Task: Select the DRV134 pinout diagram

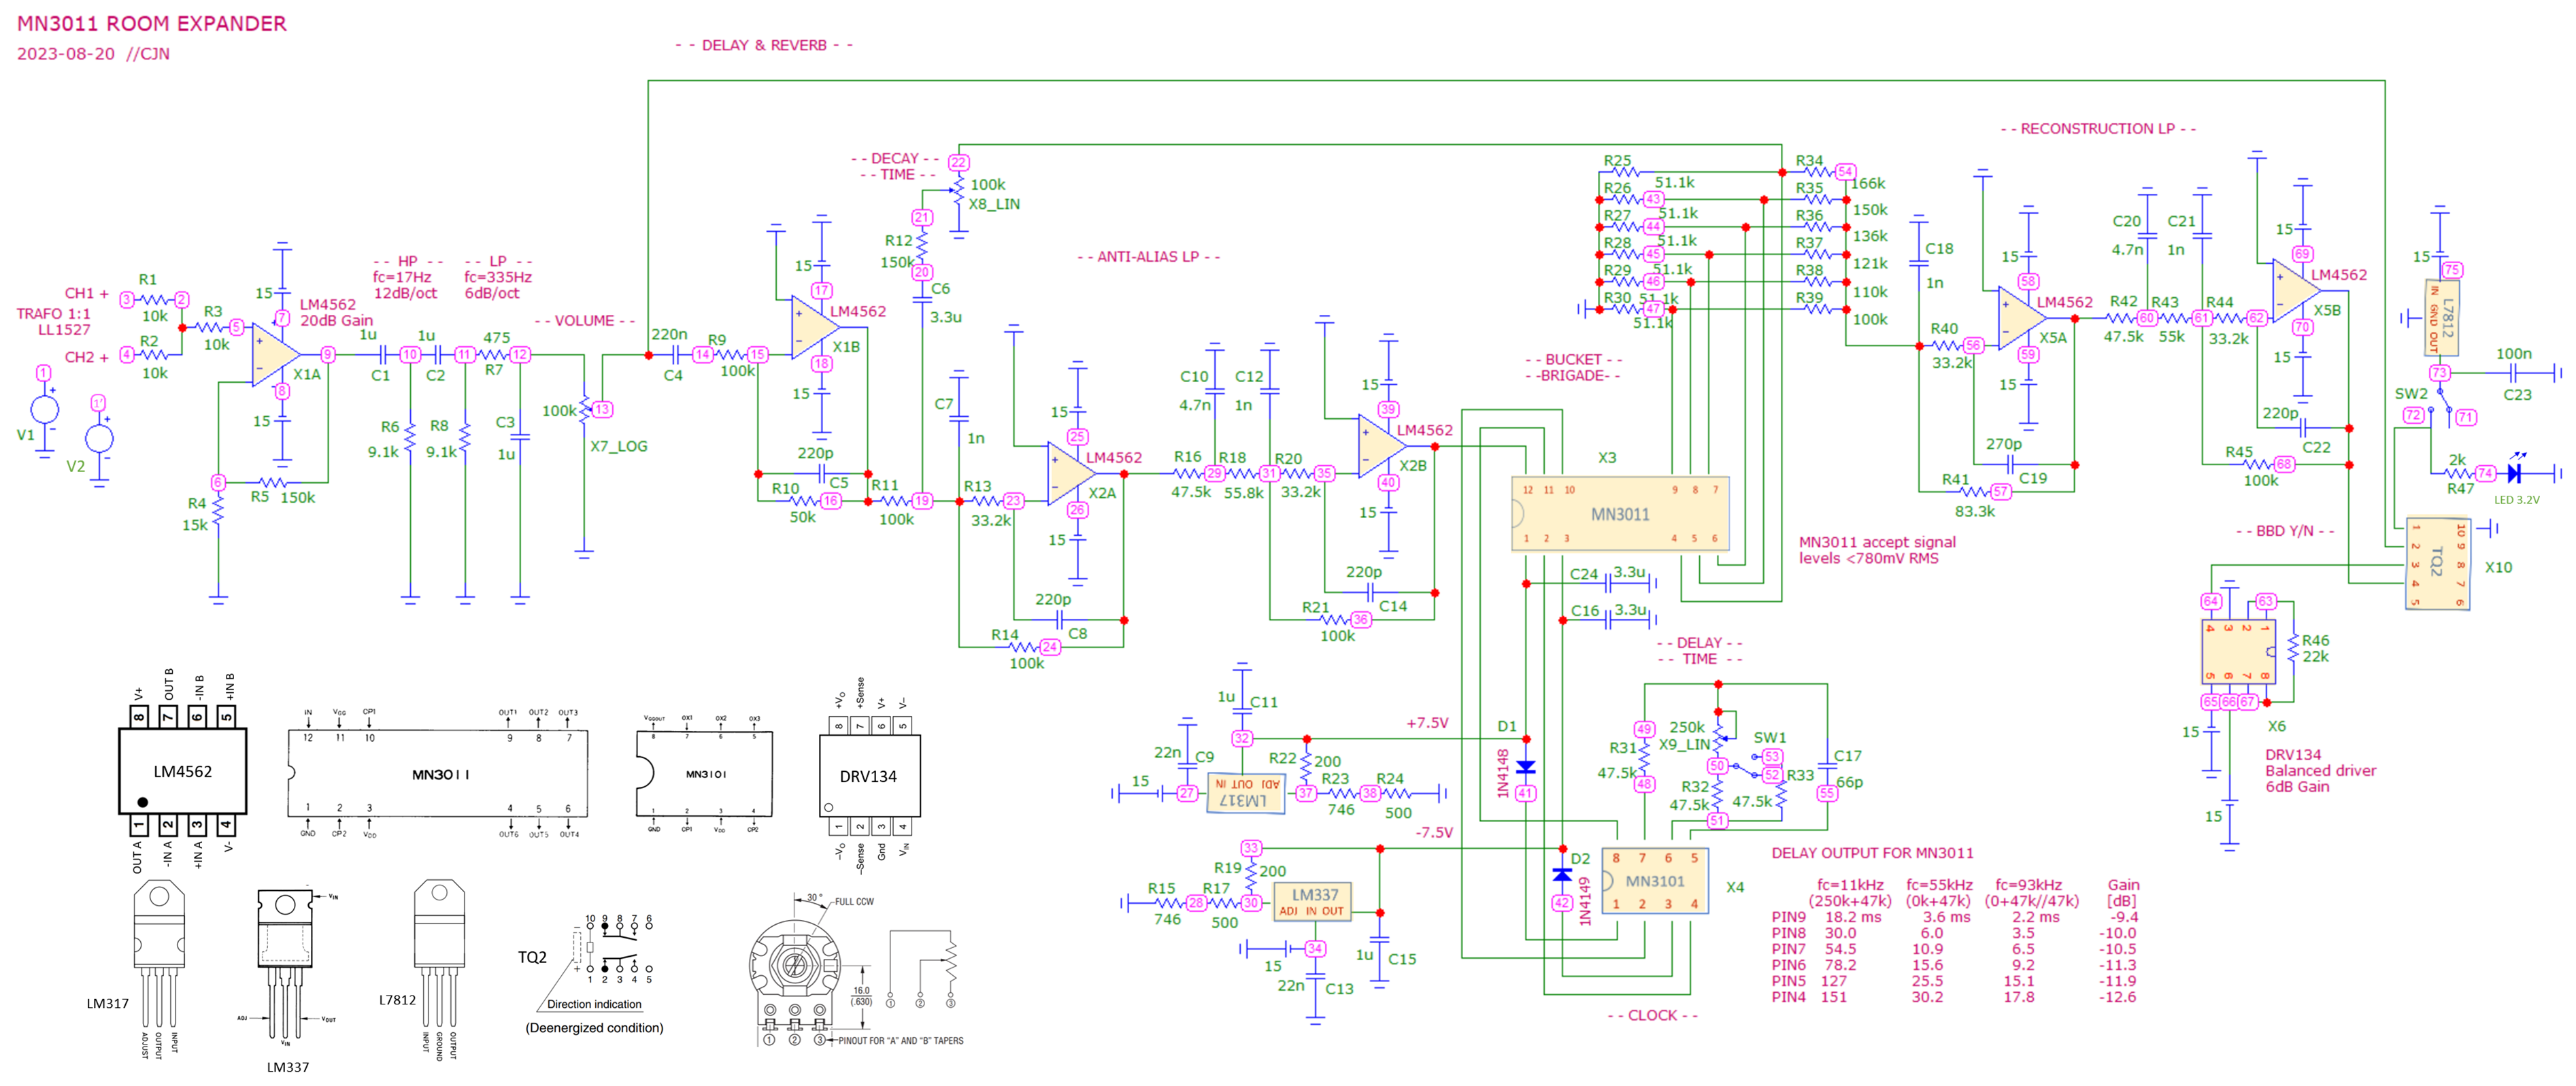Action: coord(868,775)
